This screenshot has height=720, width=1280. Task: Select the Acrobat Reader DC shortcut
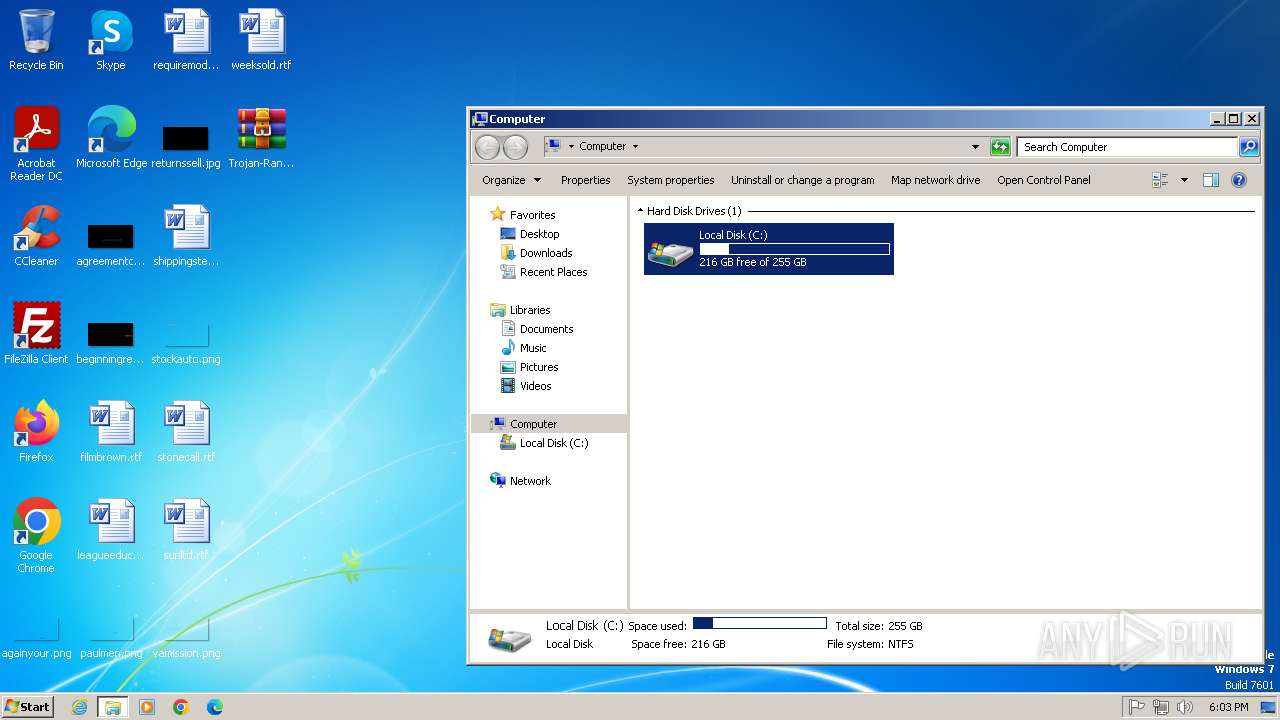coord(36,144)
